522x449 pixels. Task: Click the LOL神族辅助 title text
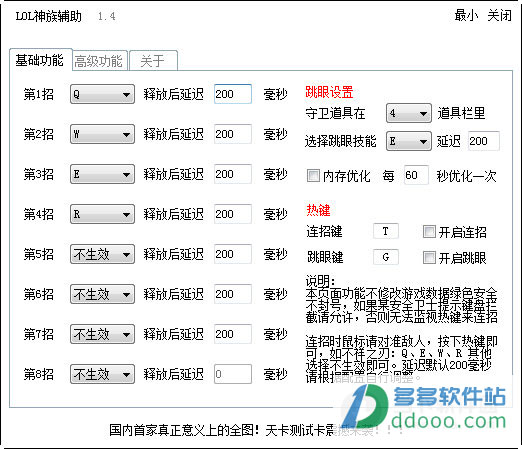click(x=49, y=16)
